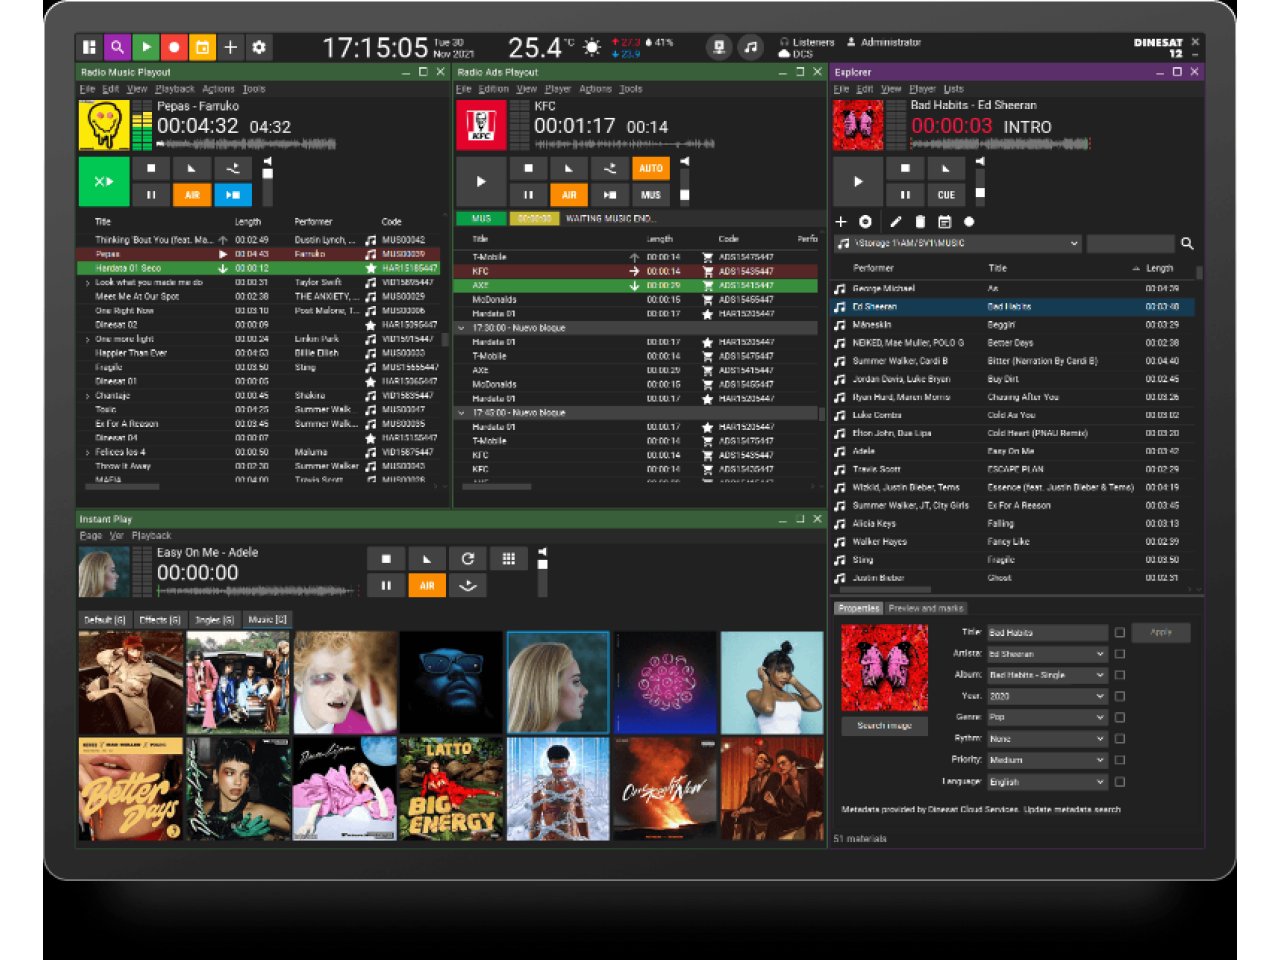Viewport: 1280px width, 960px height.
Task: Click the record dot icon in Explorer toolbar
Action: (969, 222)
